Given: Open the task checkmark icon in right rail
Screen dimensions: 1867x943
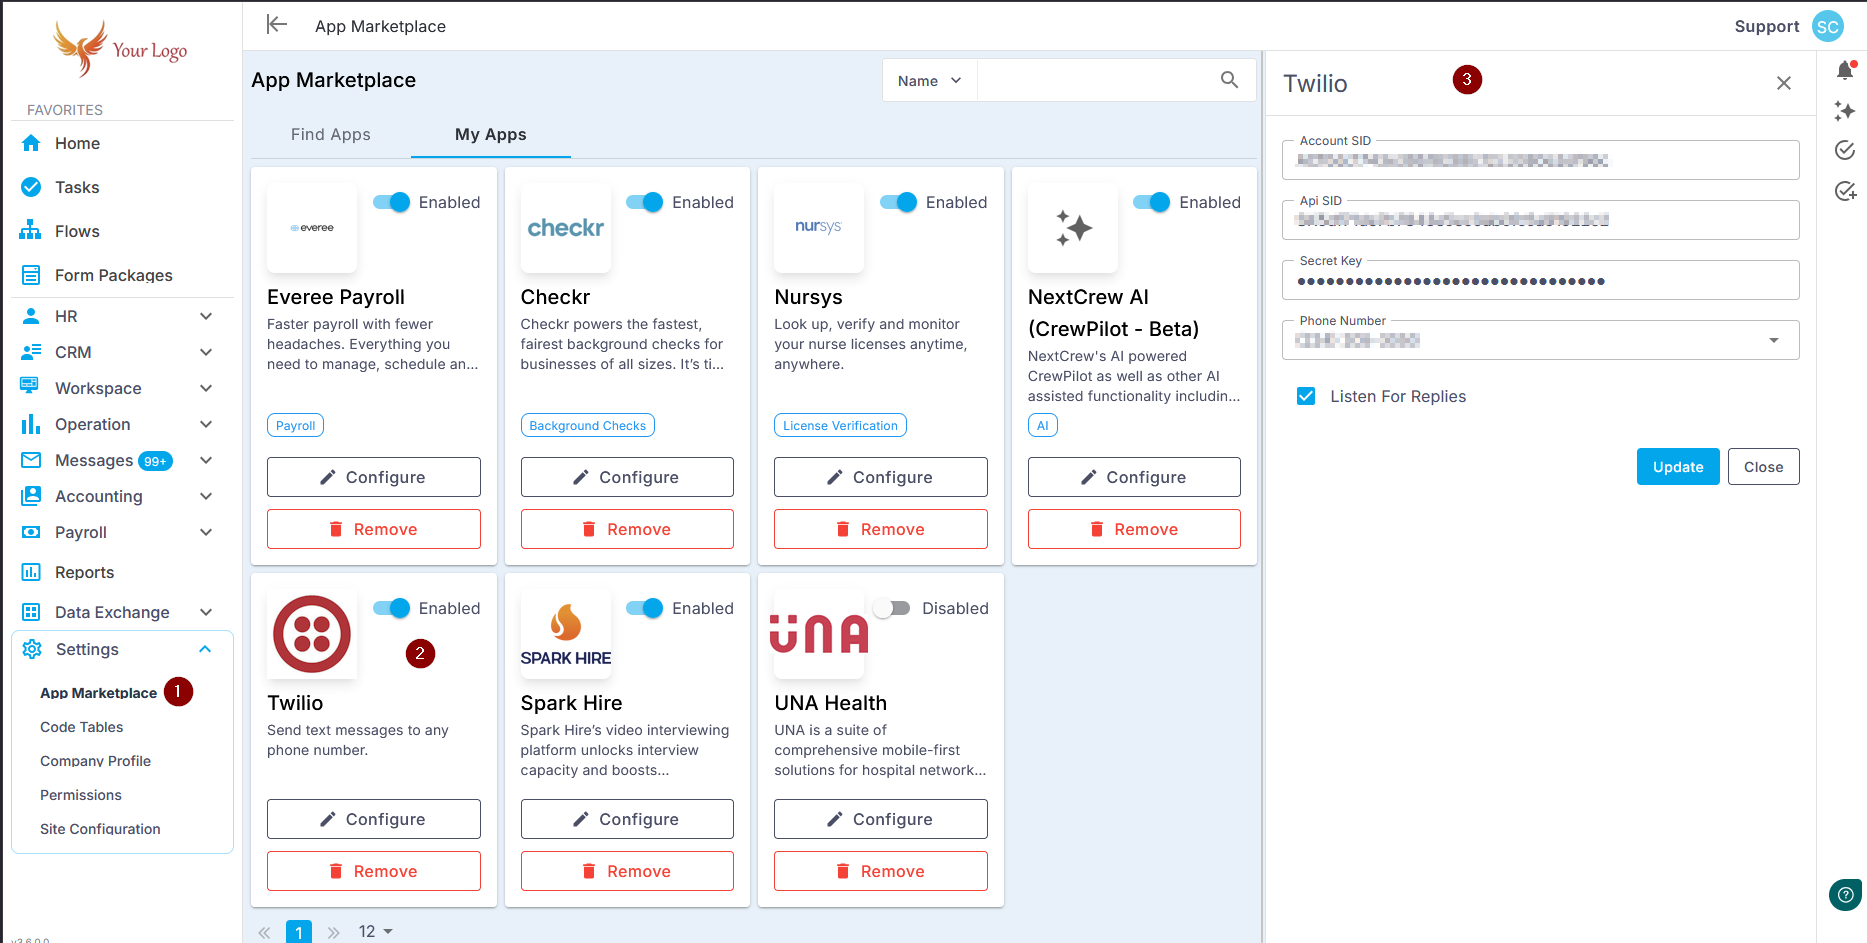Looking at the screenshot, I should tap(1845, 150).
